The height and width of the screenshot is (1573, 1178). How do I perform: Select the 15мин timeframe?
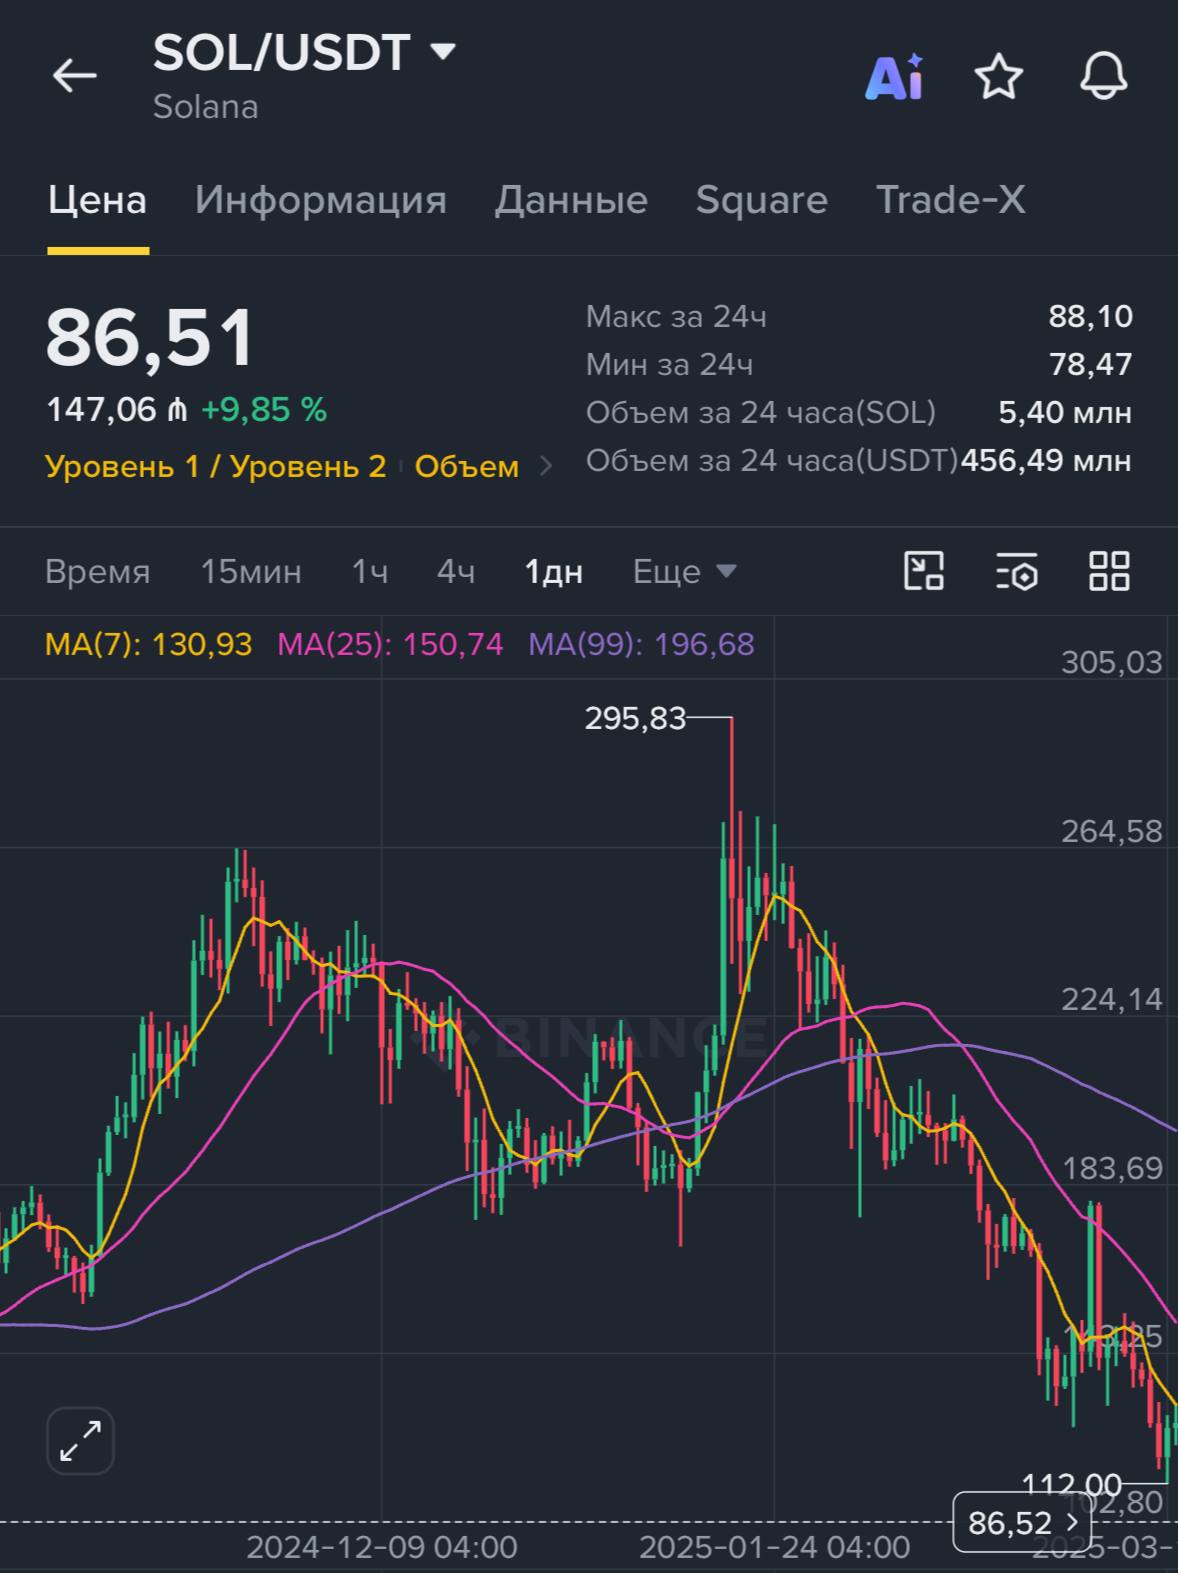251,572
